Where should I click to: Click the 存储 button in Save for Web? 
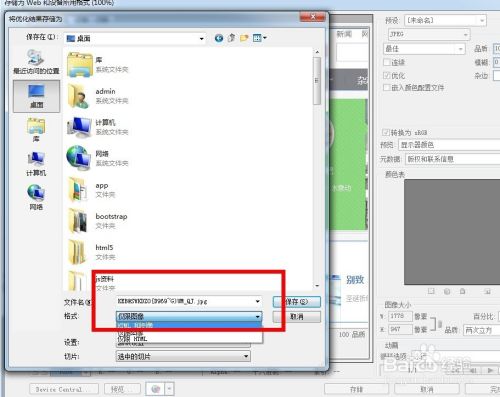(x=356, y=389)
